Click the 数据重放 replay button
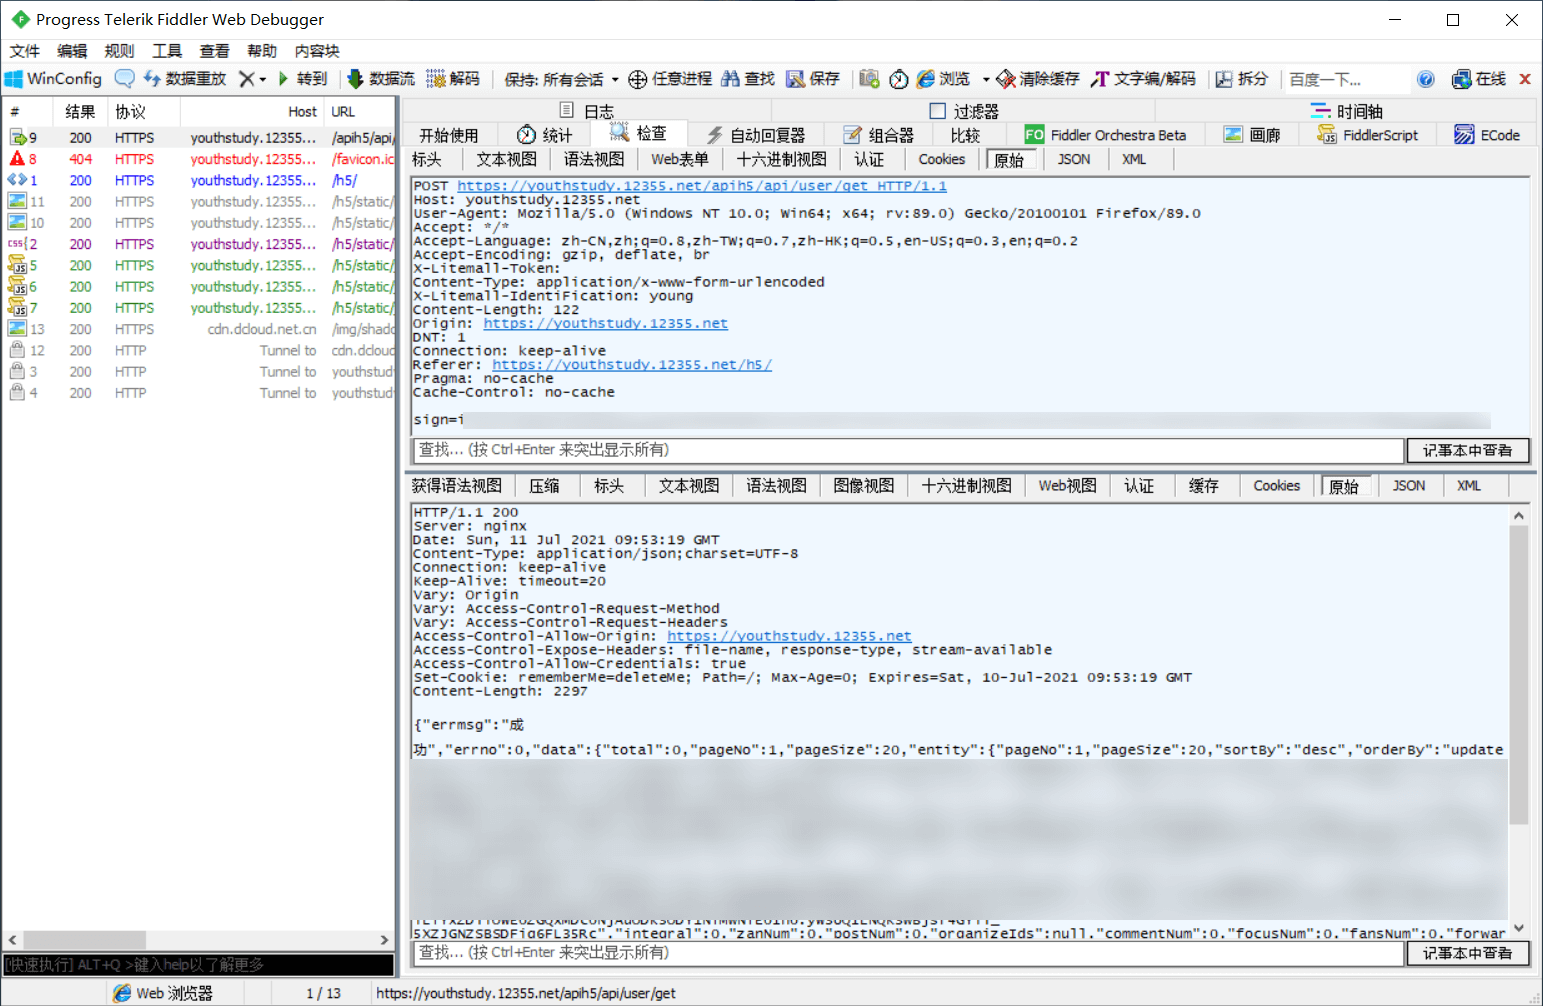 tap(185, 78)
